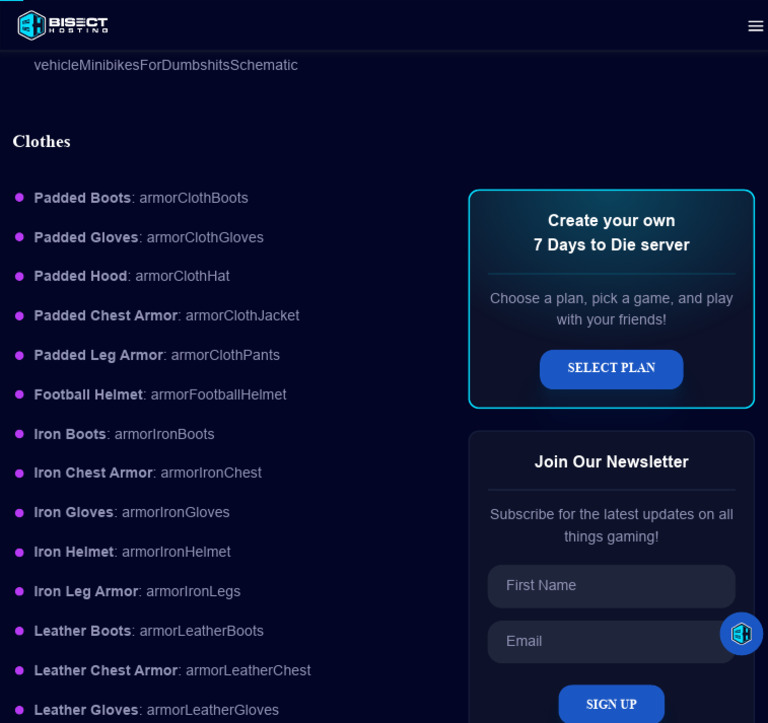Click the Padded Gloves list entry
This screenshot has width=768, height=723.
(149, 238)
